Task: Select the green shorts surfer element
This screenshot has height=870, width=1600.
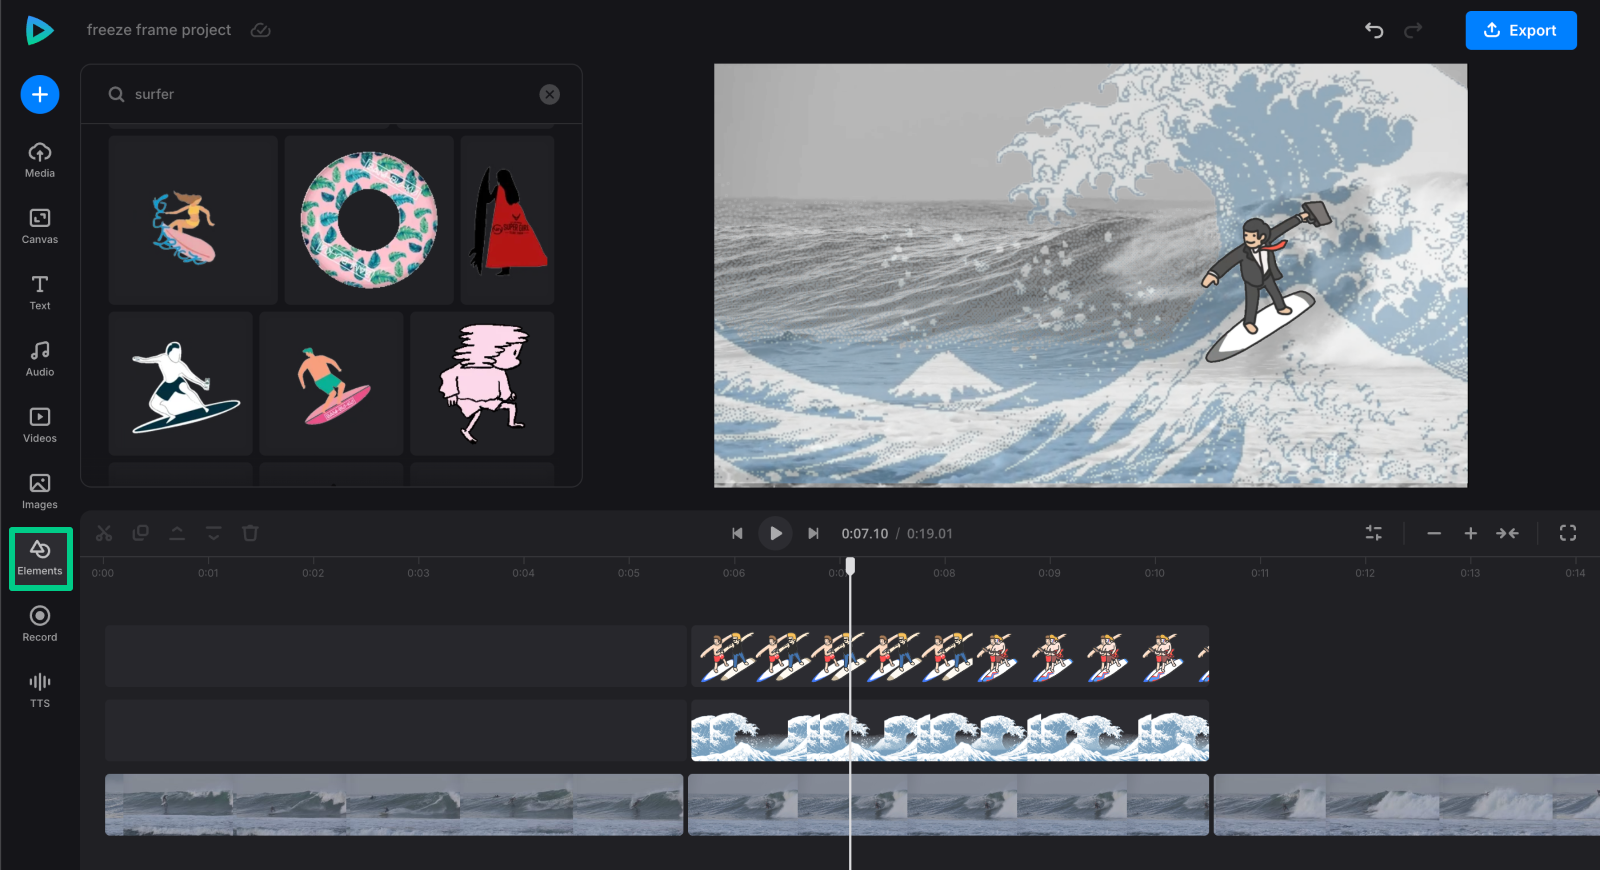Action: [x=331, y=384]
